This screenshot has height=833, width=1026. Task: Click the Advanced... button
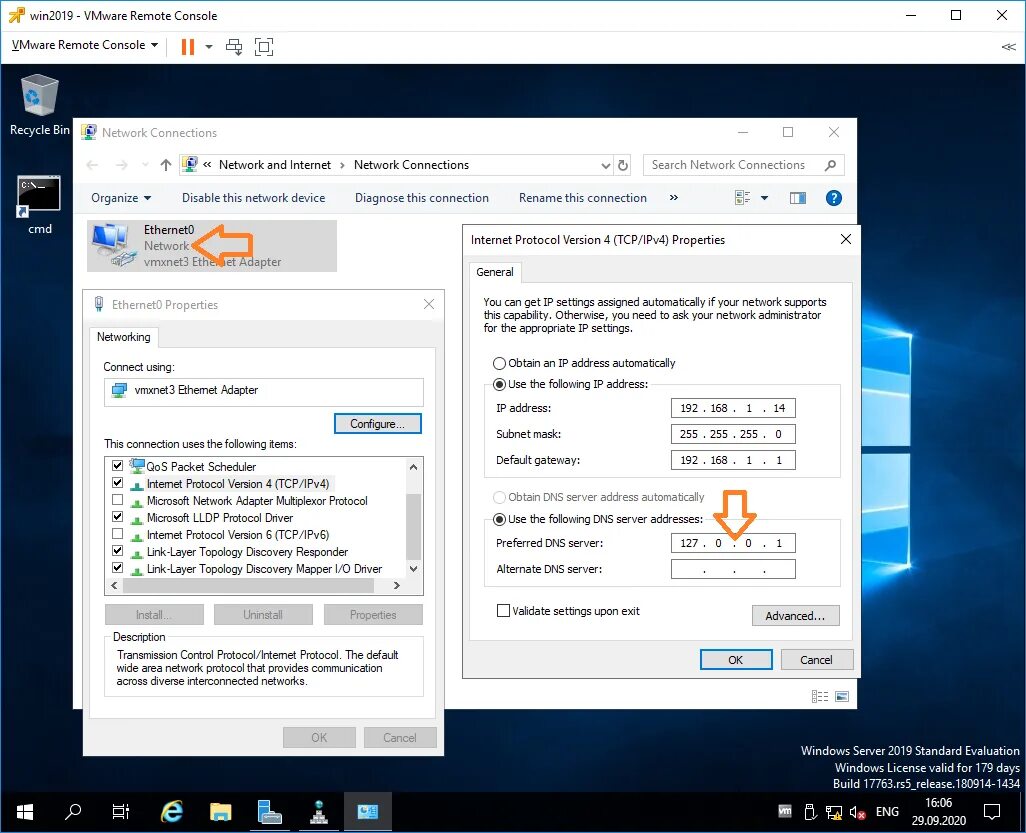click(x=796, y=616)
